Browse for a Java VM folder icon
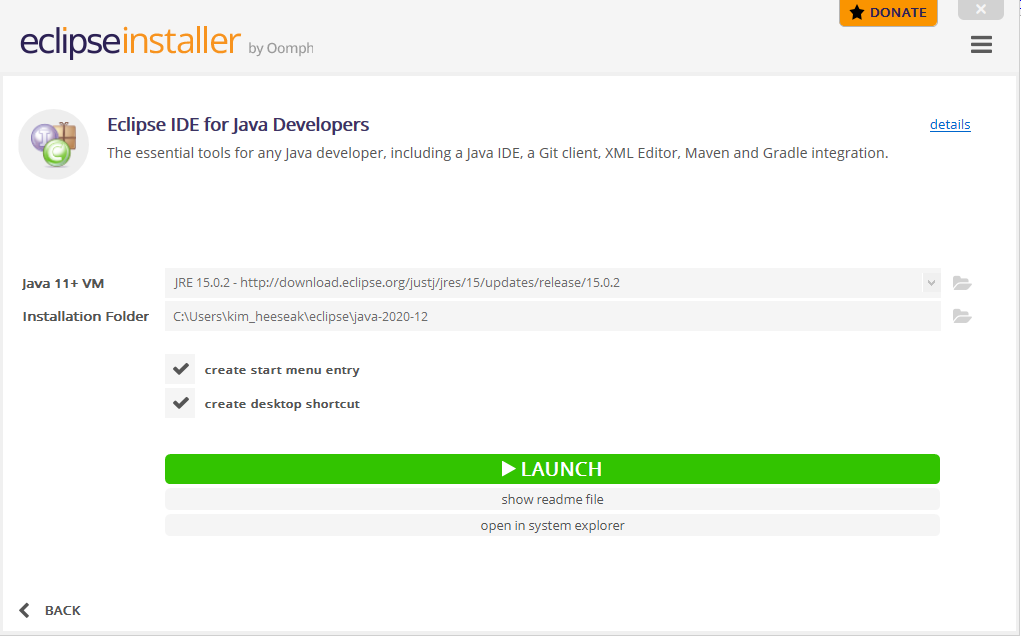Viewport: 1021px width, 638px height. [962, 283]
